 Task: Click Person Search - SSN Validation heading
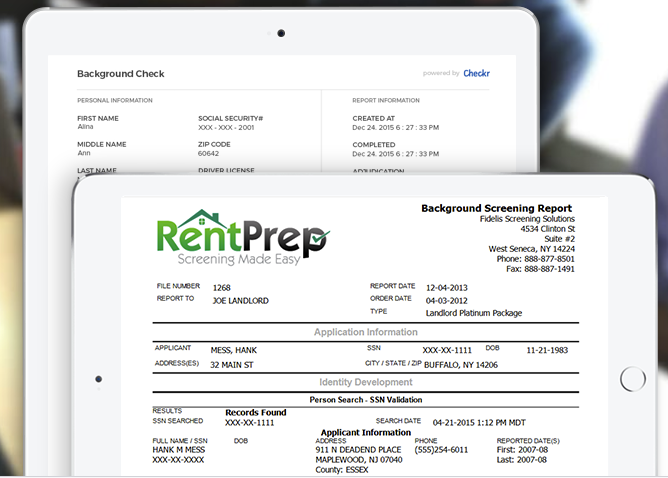point(366,400)
